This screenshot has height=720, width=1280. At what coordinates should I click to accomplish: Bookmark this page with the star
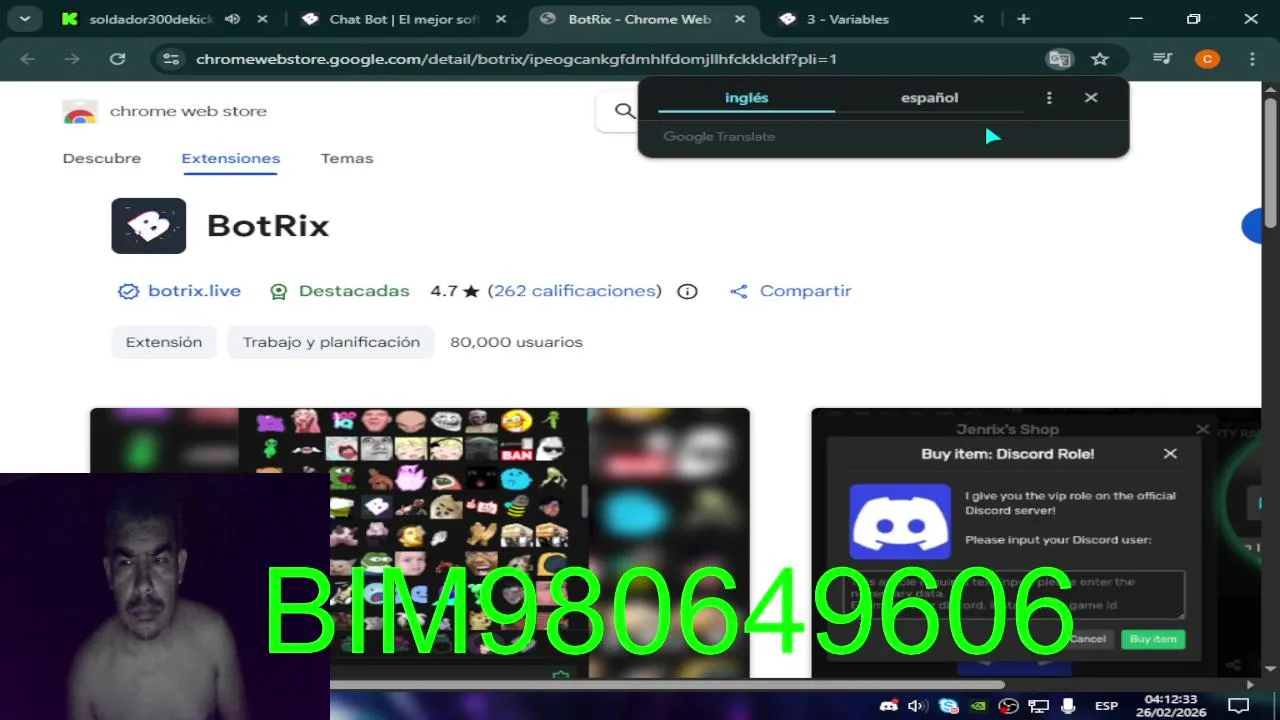[x=1100, y=59]
